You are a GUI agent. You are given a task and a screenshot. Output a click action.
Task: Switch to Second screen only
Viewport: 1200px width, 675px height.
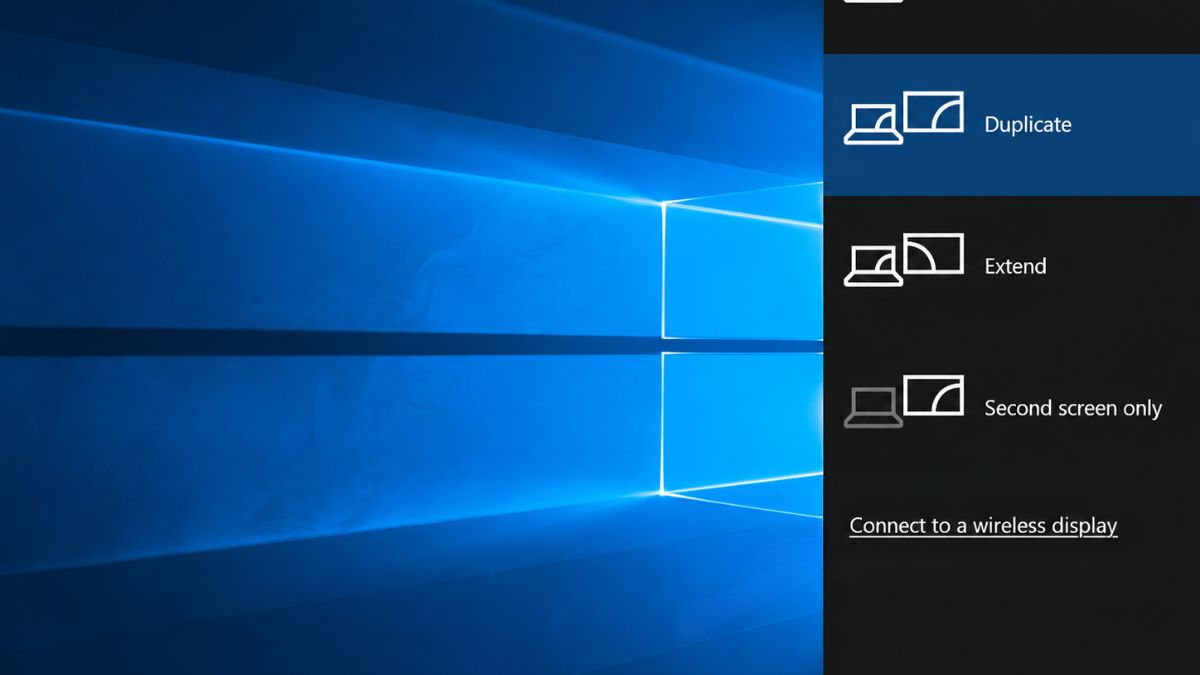point(1011,407)
